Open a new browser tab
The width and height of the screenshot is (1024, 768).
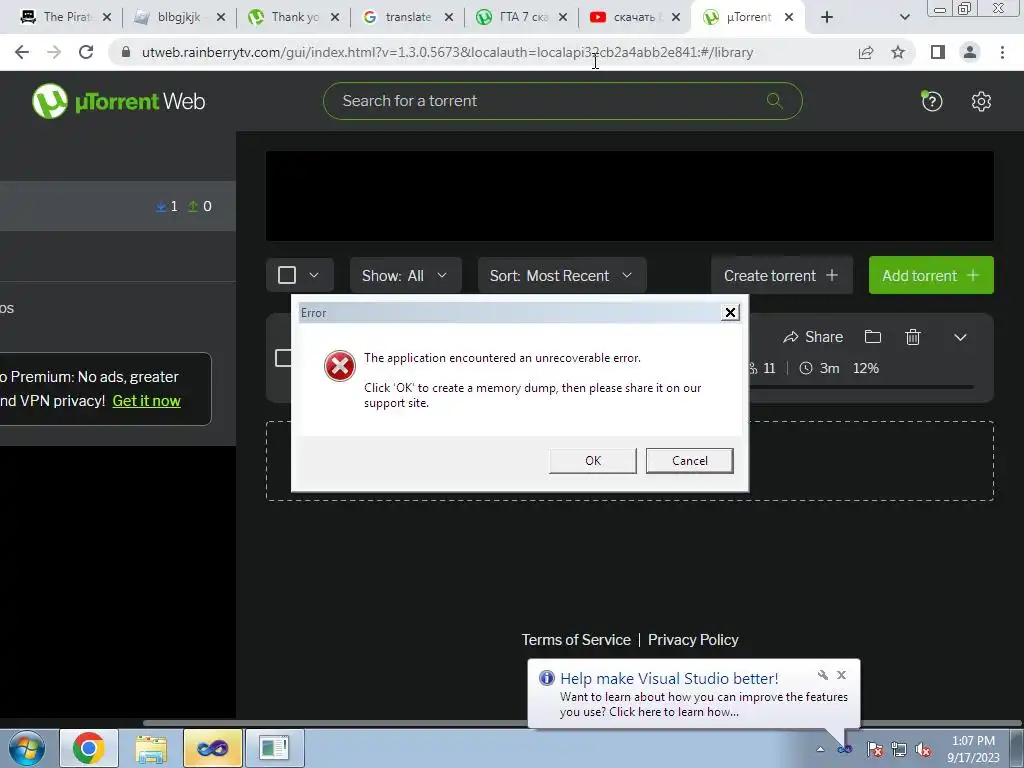[827, 18]
